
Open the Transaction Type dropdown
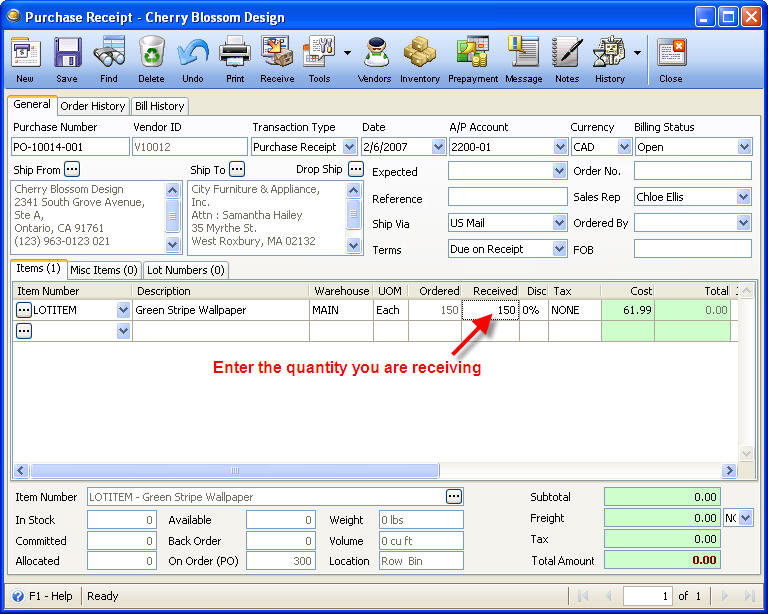(x=349, y=147)
